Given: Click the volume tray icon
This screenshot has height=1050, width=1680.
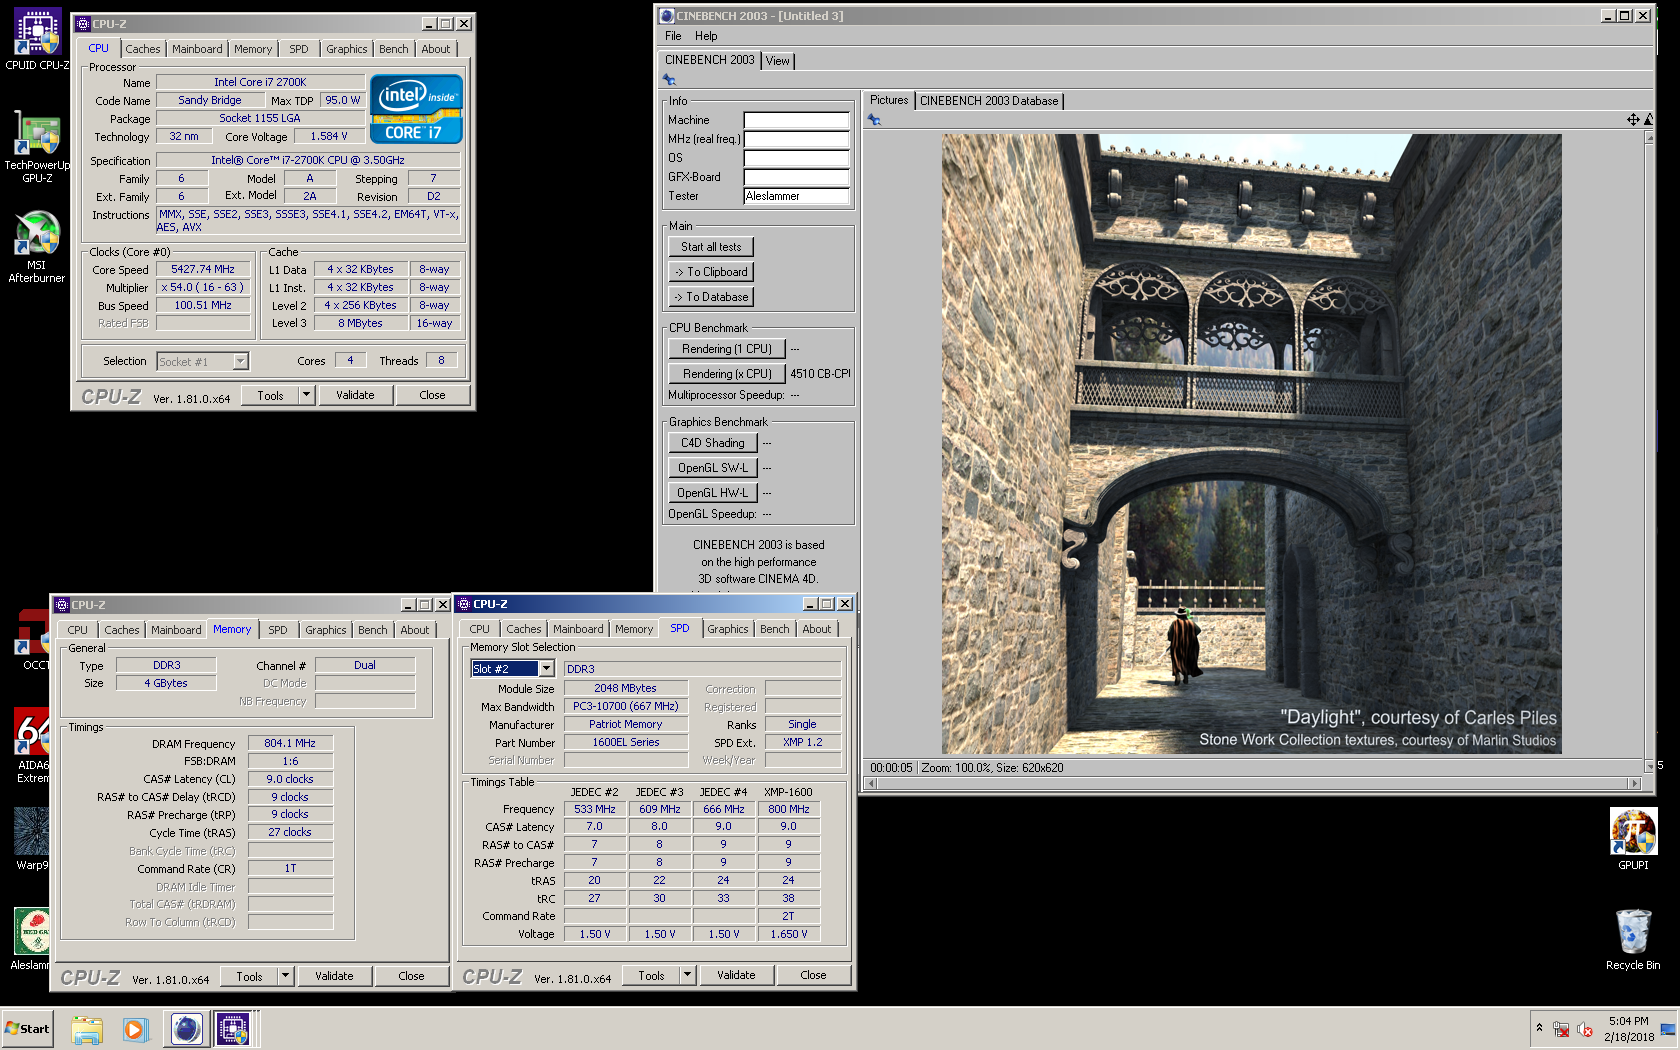Looking at the screenshot, I should point(1584,1029).
